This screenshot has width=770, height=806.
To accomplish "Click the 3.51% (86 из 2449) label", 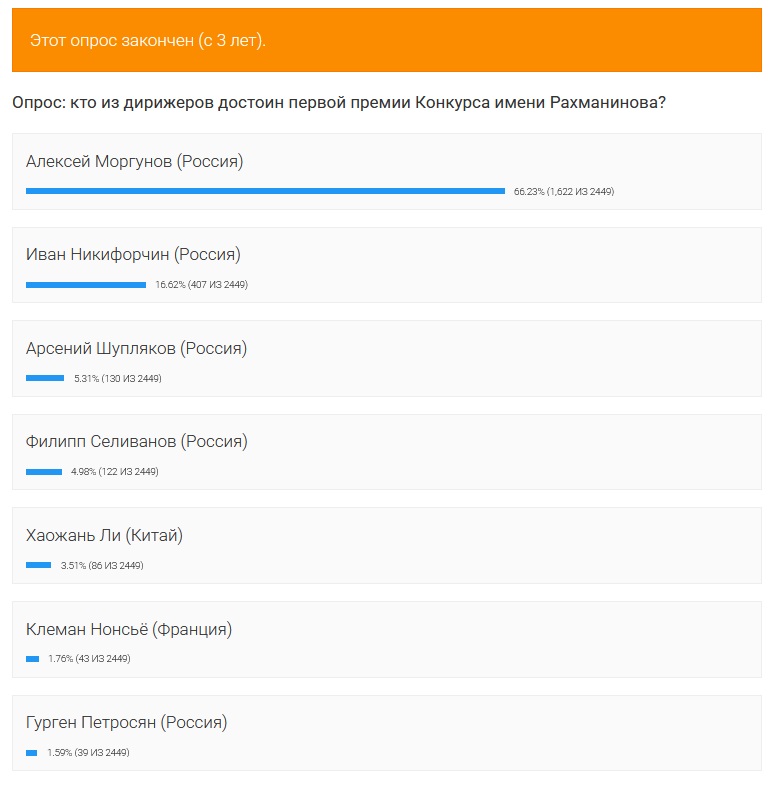I will click(x=102, y=565).
